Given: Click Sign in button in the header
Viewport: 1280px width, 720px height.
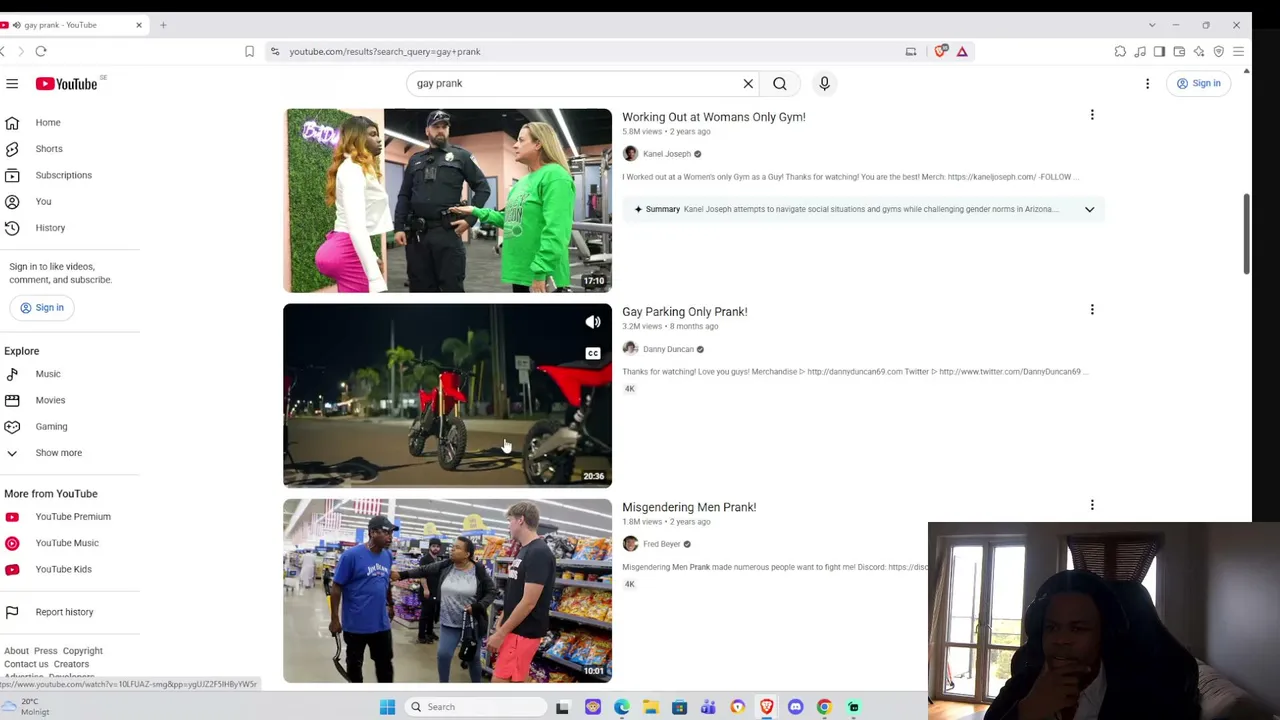Looking at the screenshot, I should click(x=1199, y=84).
